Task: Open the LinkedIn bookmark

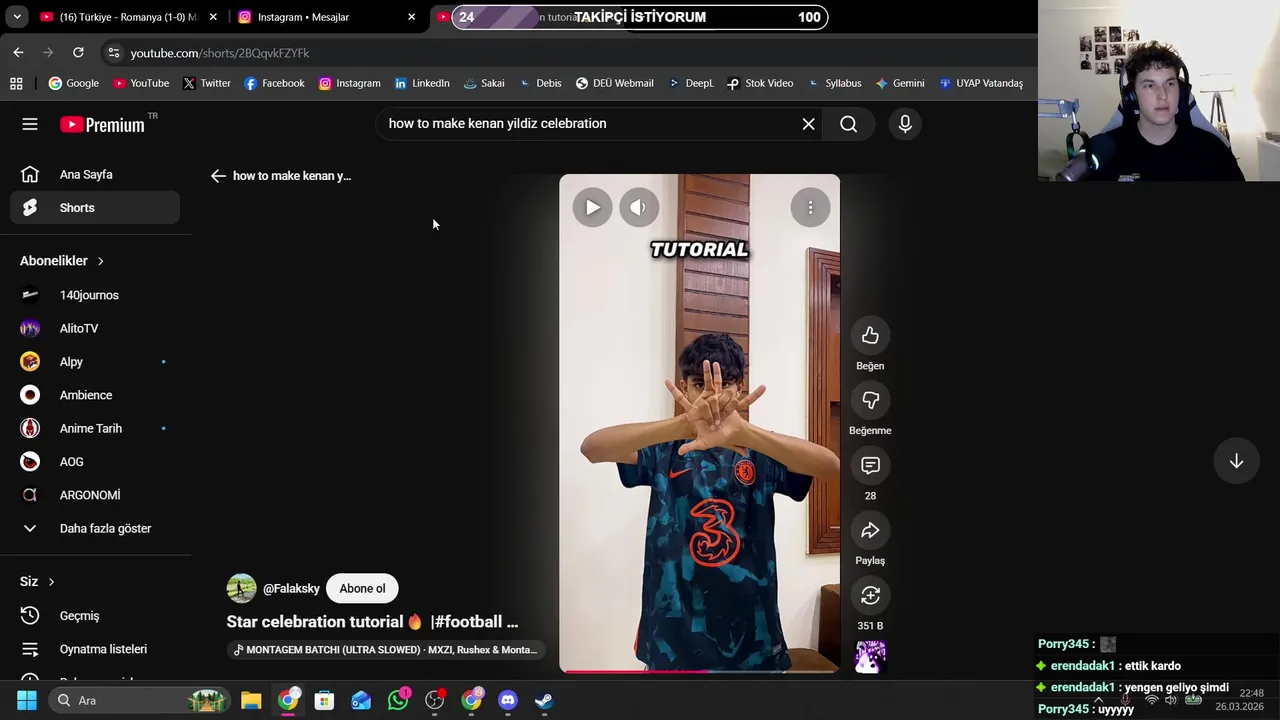Action: [422, 83]
